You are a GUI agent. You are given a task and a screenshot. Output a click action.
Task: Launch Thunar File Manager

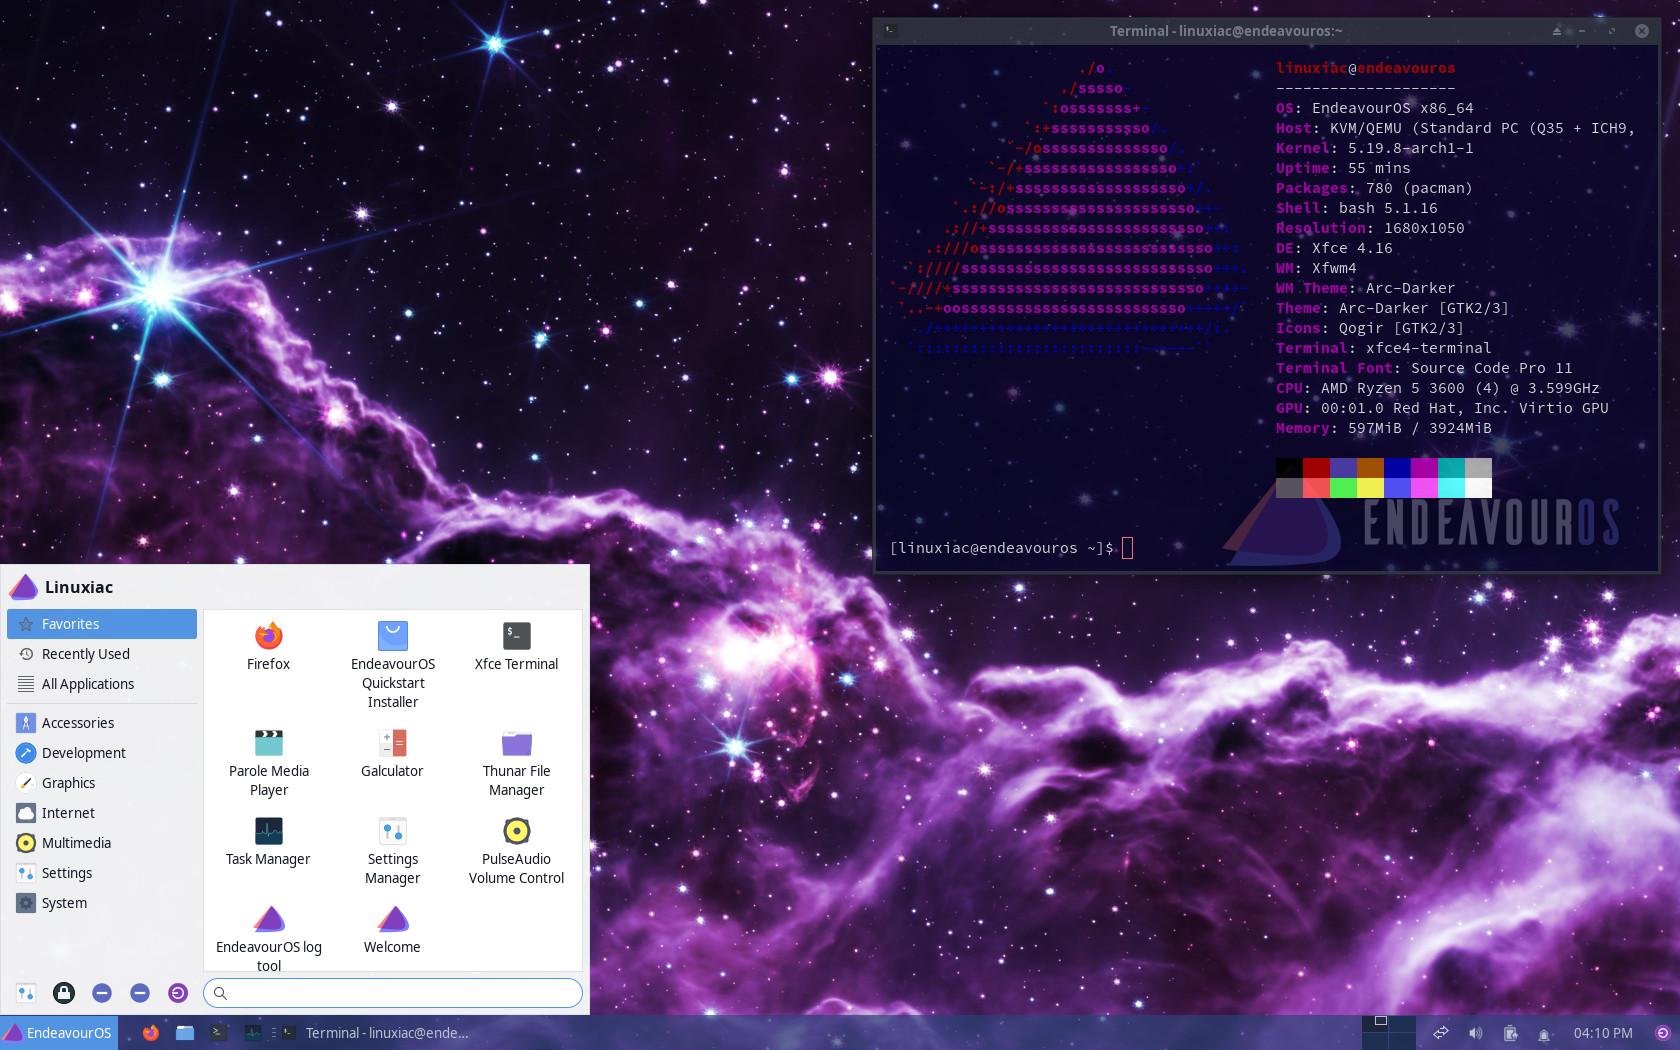click(516, 763)
